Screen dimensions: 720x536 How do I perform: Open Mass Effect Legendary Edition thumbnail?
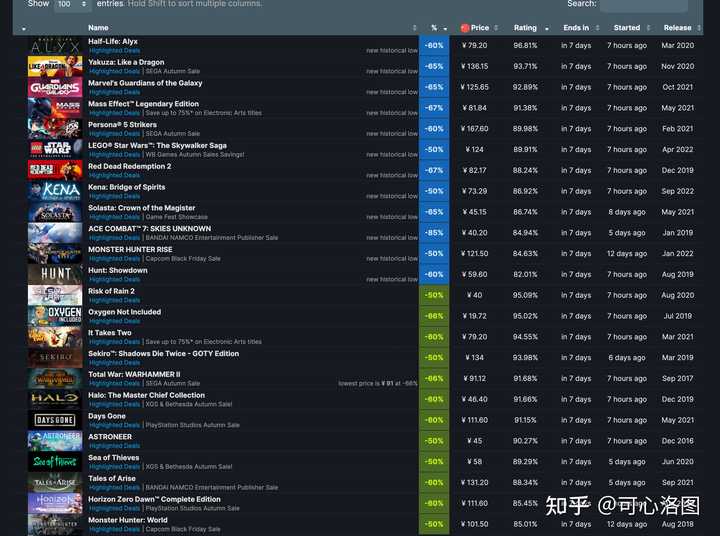click(55, 108)
